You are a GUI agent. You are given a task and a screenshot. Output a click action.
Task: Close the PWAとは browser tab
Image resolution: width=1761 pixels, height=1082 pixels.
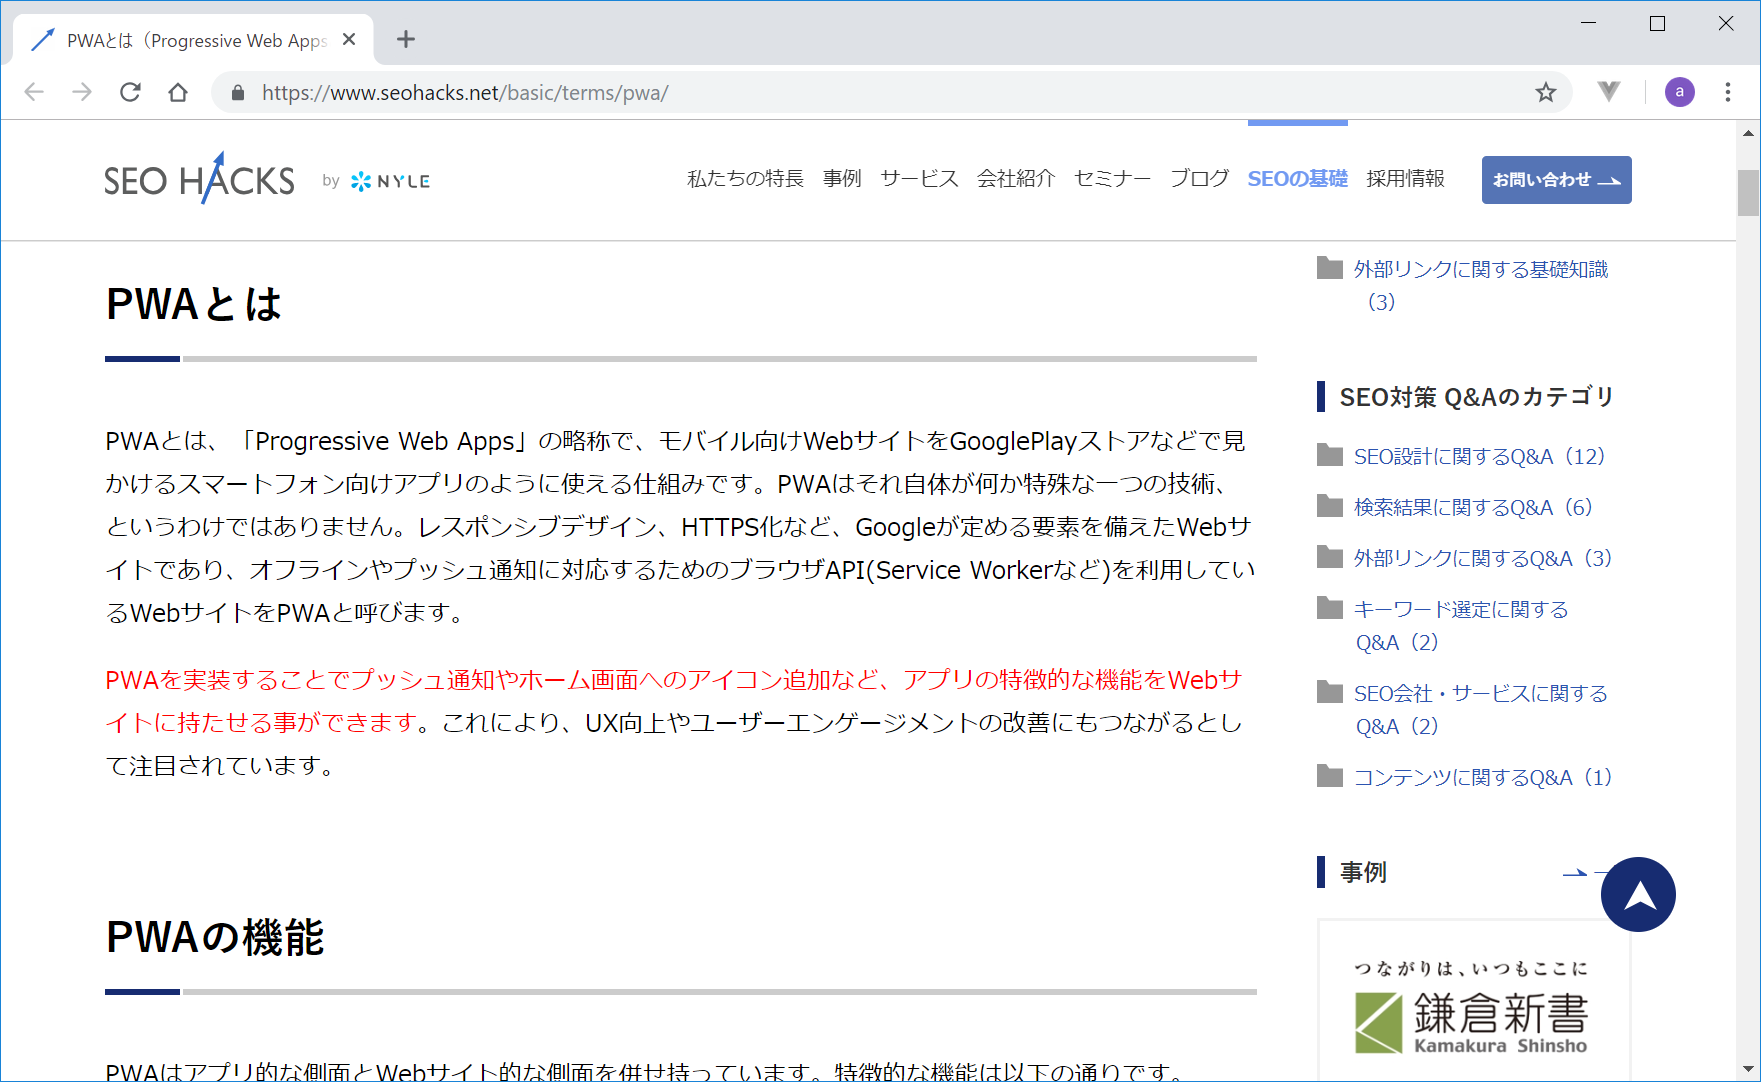pos(349,40)
